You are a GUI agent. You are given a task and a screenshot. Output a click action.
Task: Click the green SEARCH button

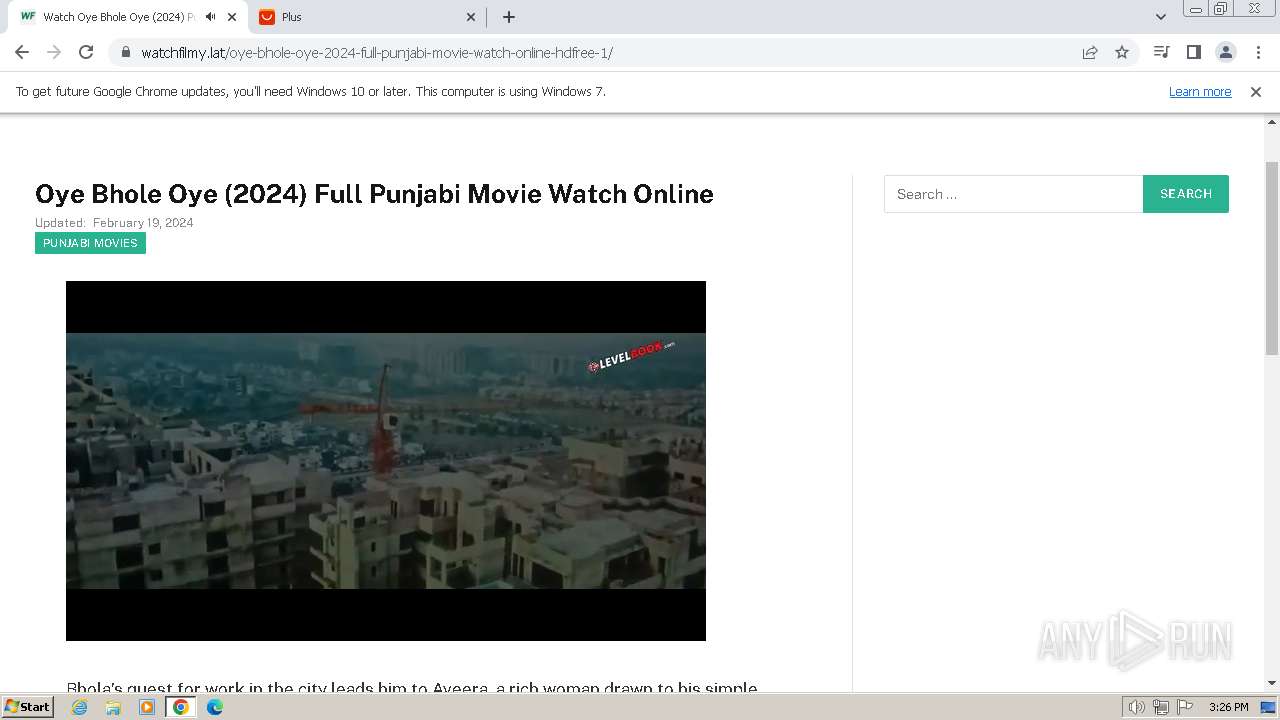[x=1186, y=194]
